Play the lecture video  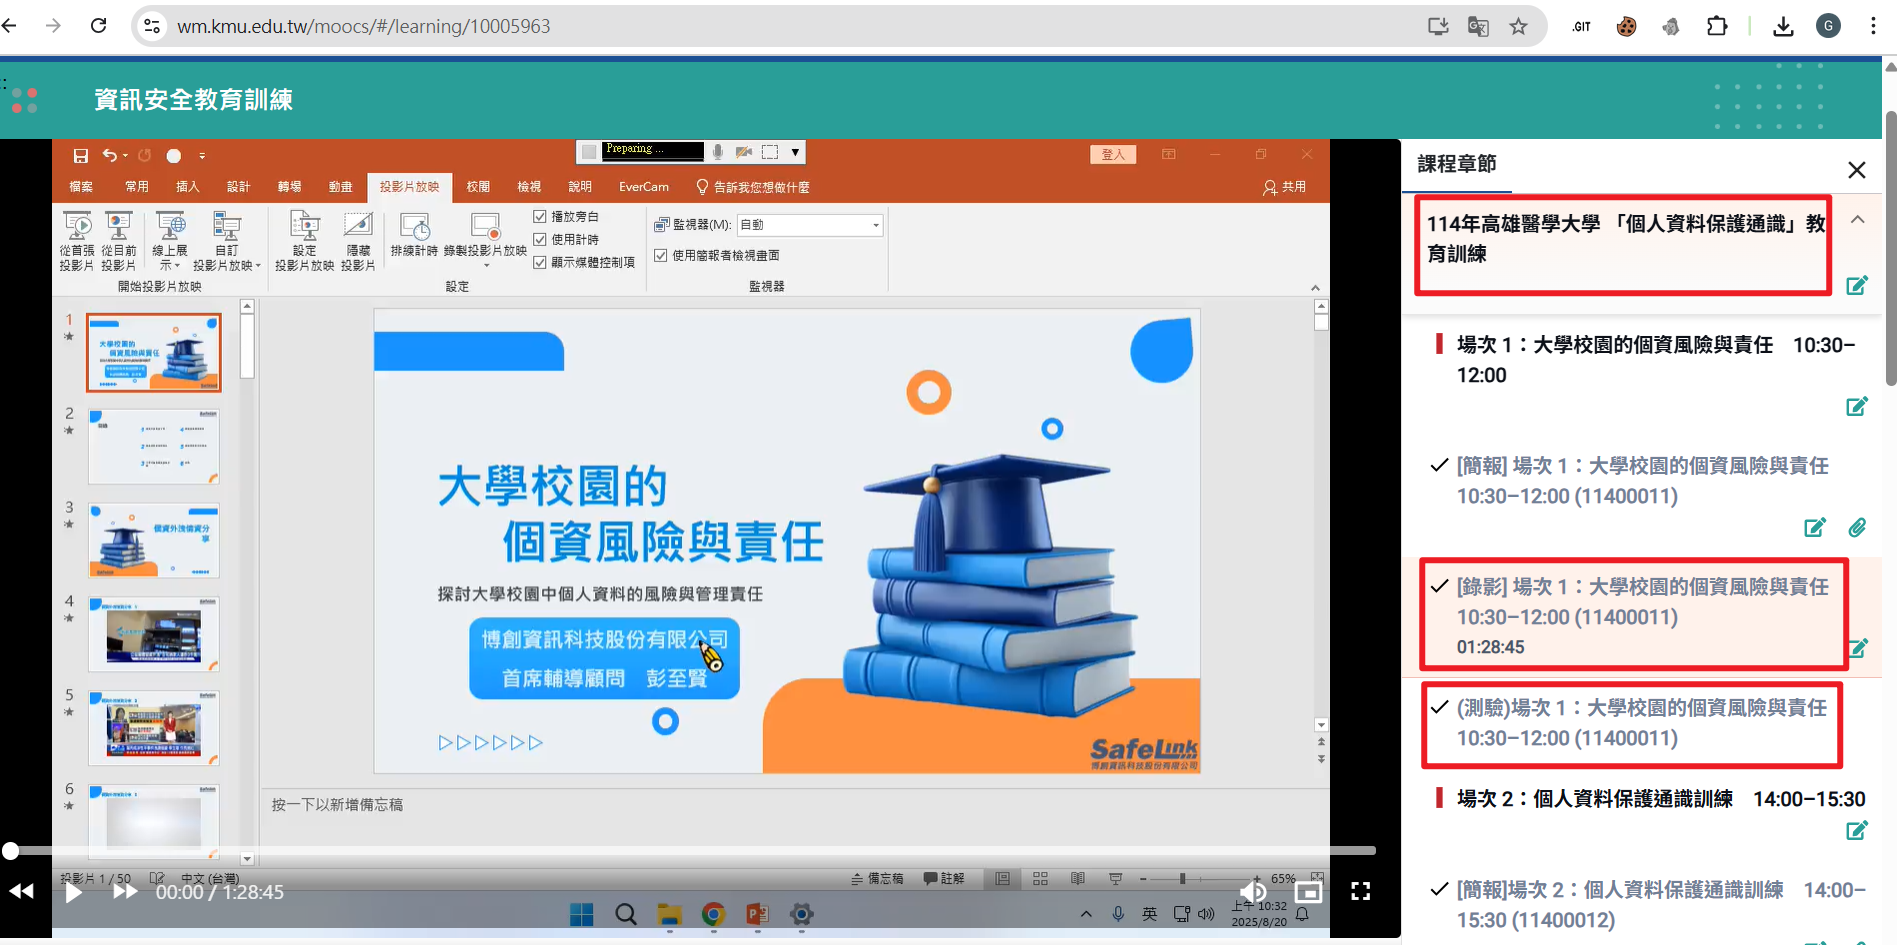click(x=74, y=892)
